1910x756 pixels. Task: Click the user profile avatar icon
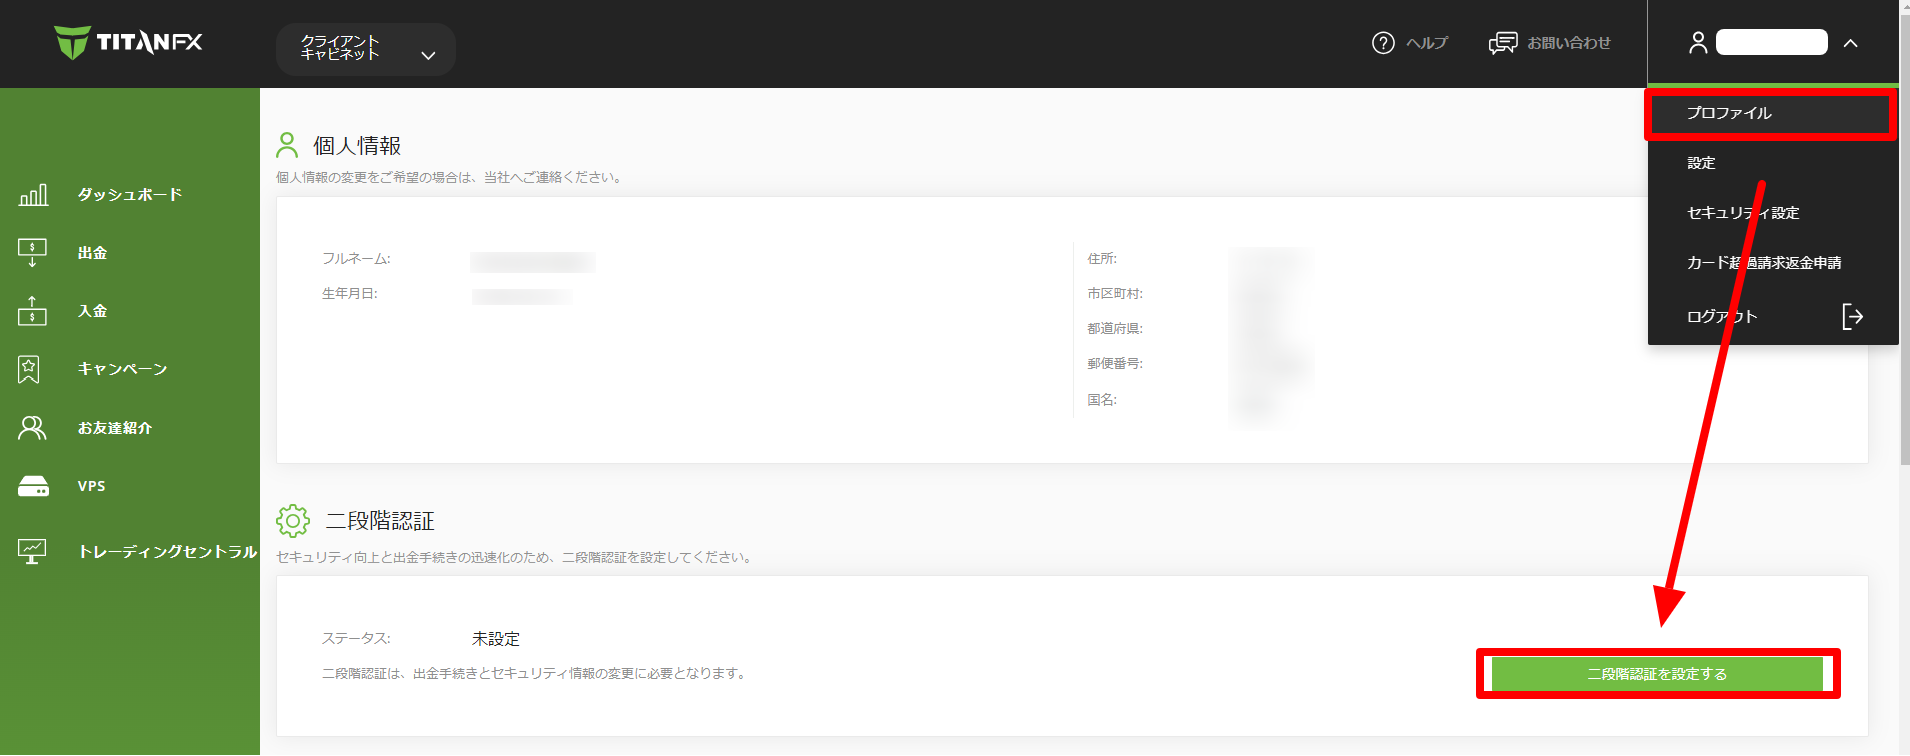coord(1697,43)
